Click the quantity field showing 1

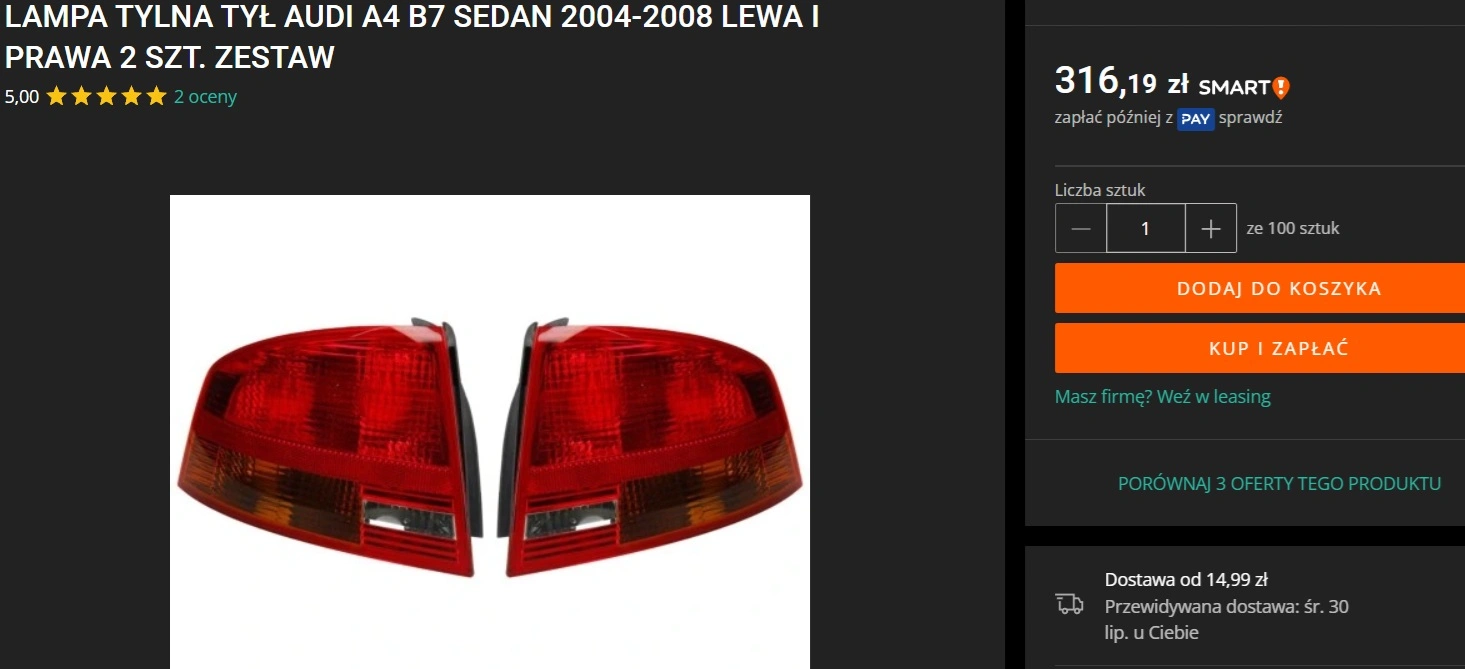pyautogui.click(x=1146, y=228)
